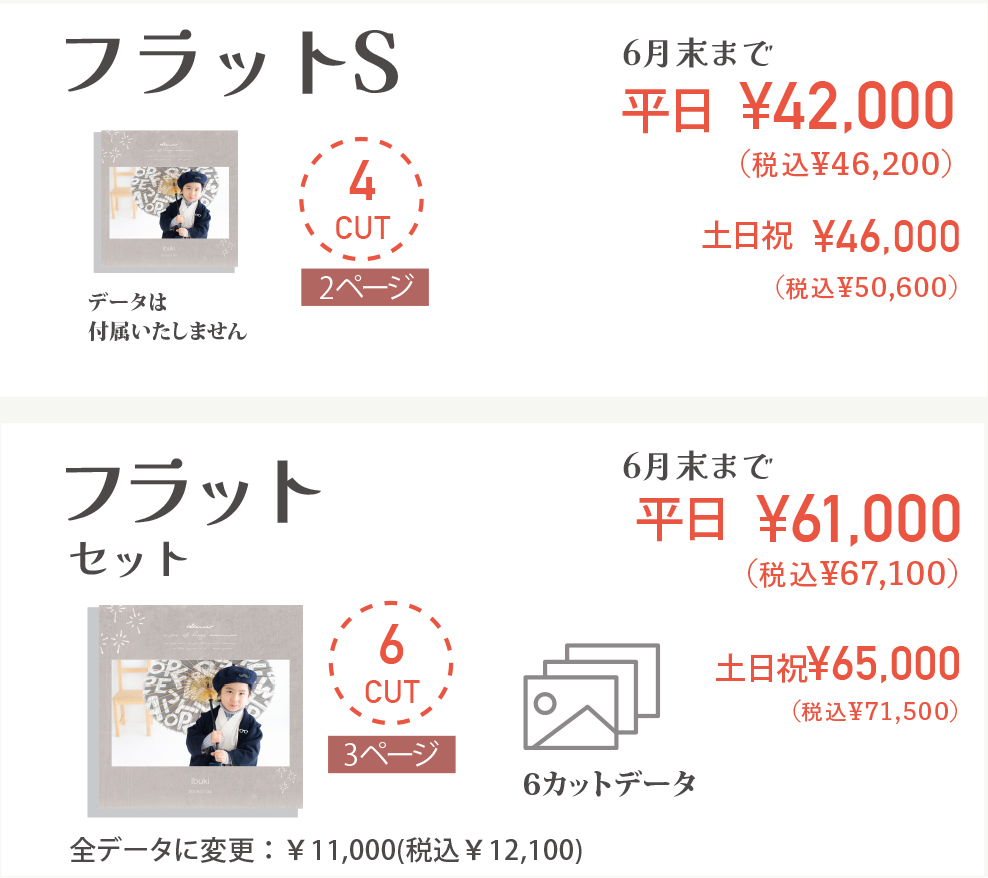This screenshot has width=988, height=878.
Task: Click the フラットセット album cover thumbnail
Action: (x=202, y=707)
